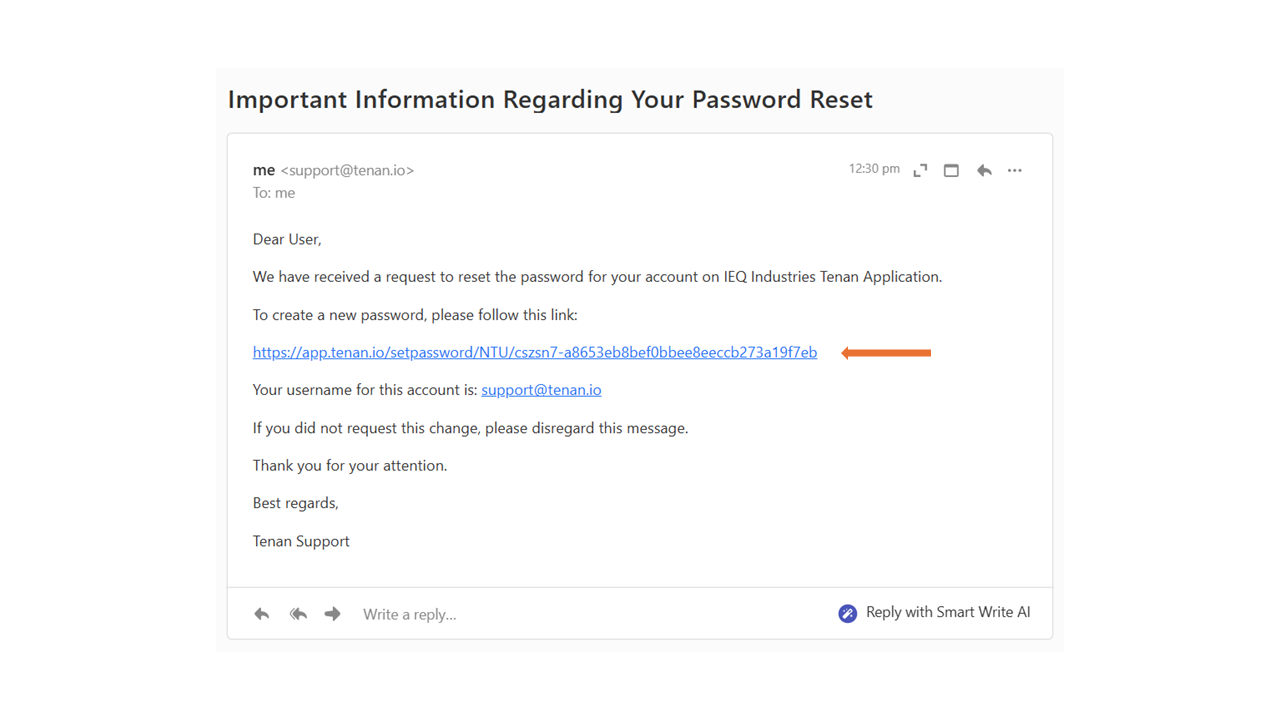Image resolution: width=1280 pixels, height=720 pixels.
Task: Click the reply arrow beside the timestamp
Action: click(984, 171)
